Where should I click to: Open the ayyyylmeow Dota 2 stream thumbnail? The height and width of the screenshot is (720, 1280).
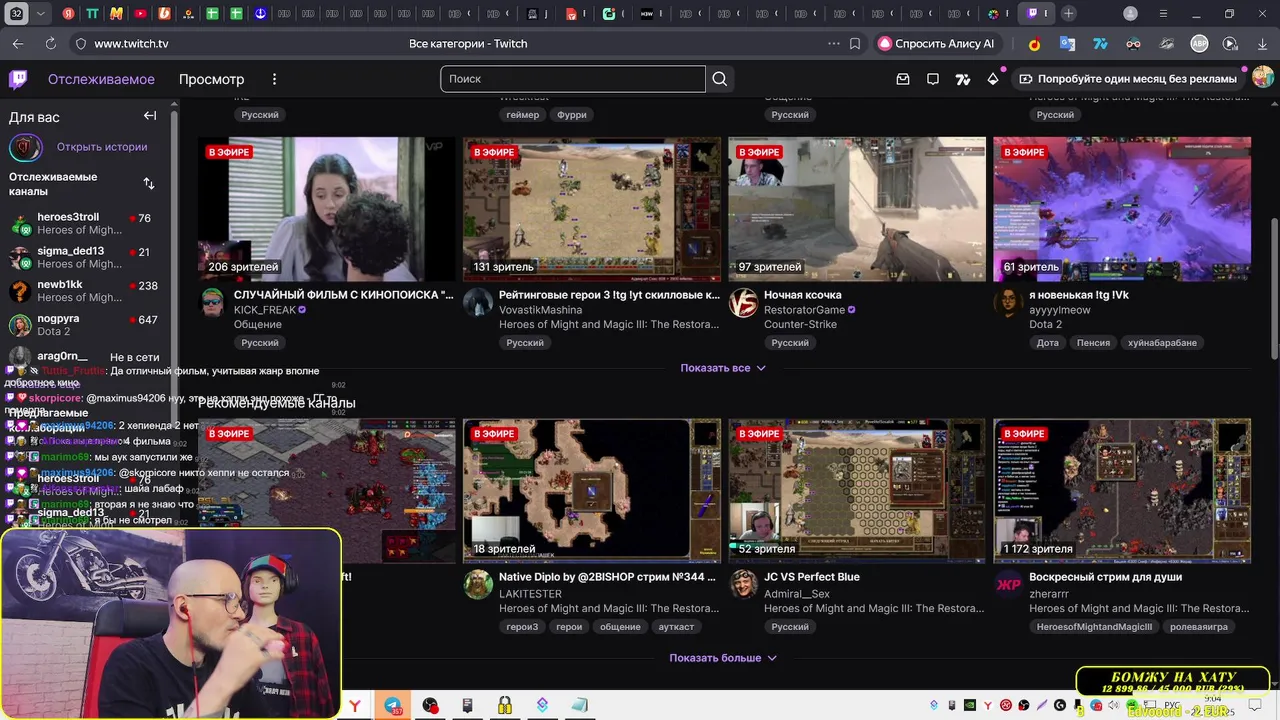(x=1122, y=209)
